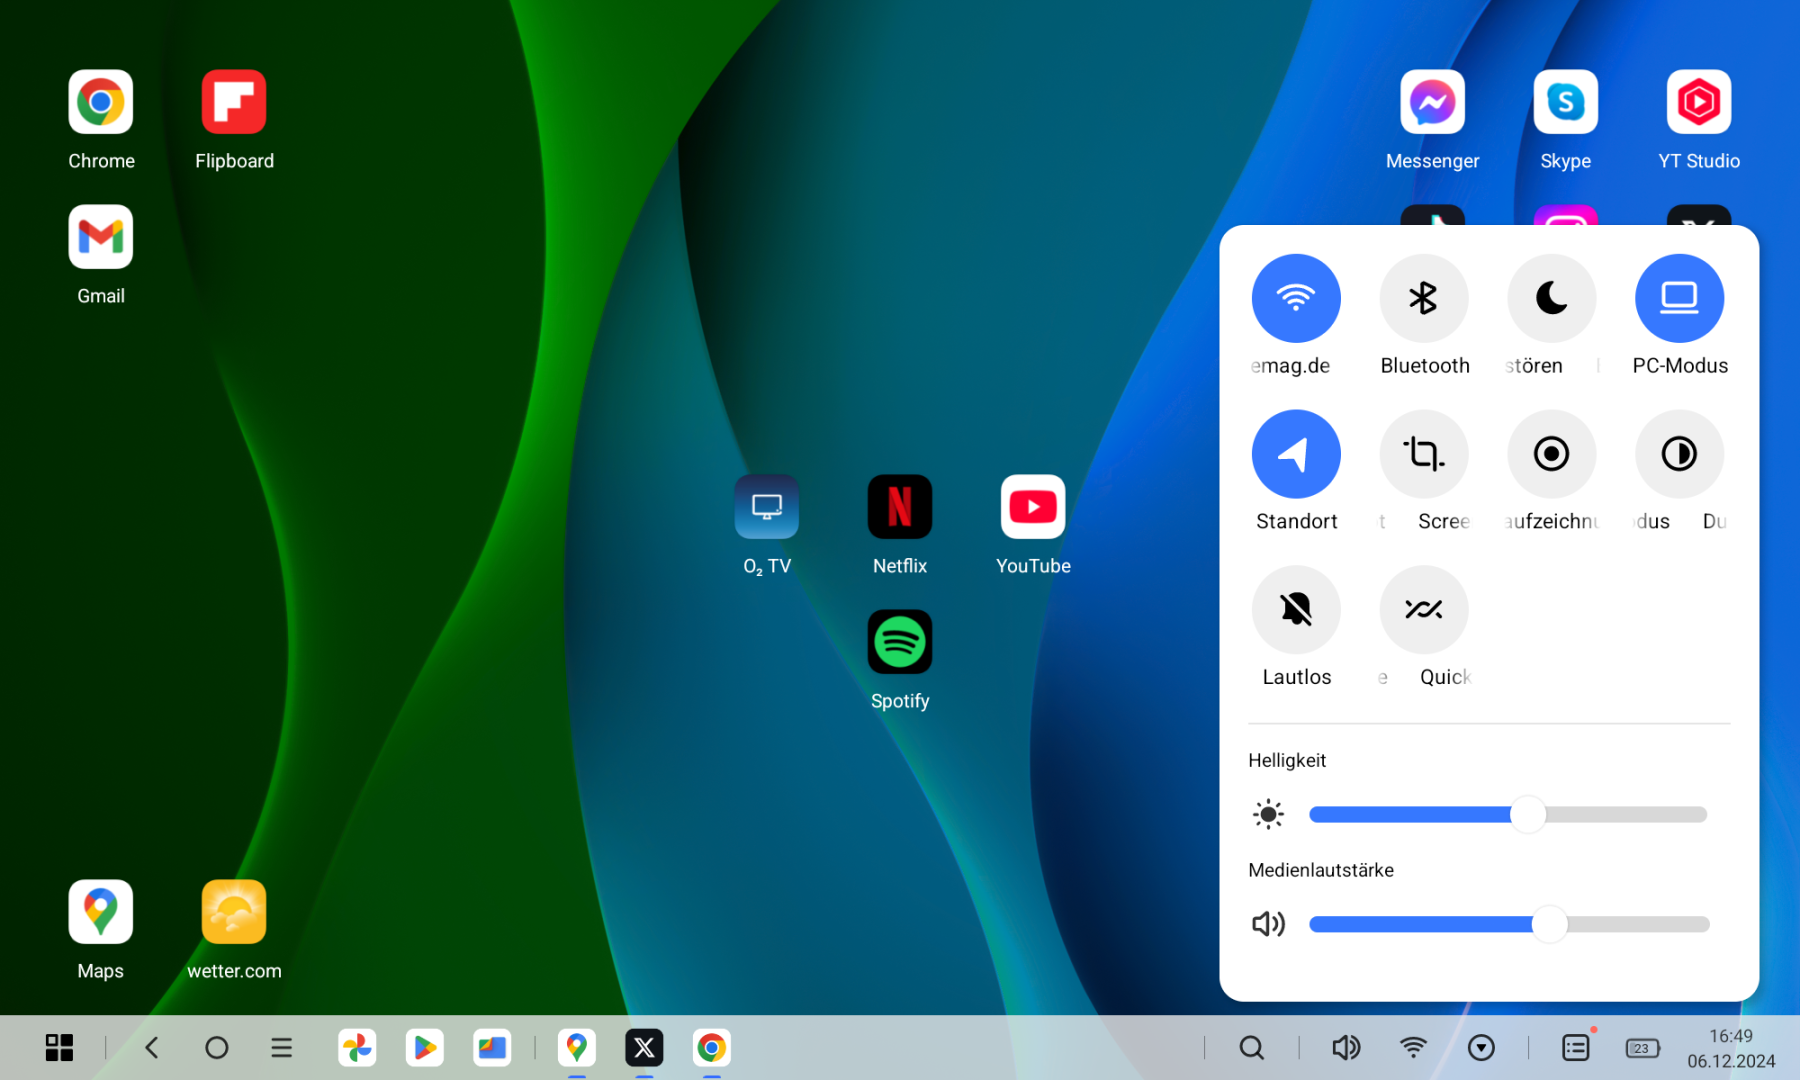Click the taskbar circled down-arrow icon
This screenshot has width=1800, height=1080.
coord(1481,1048)
